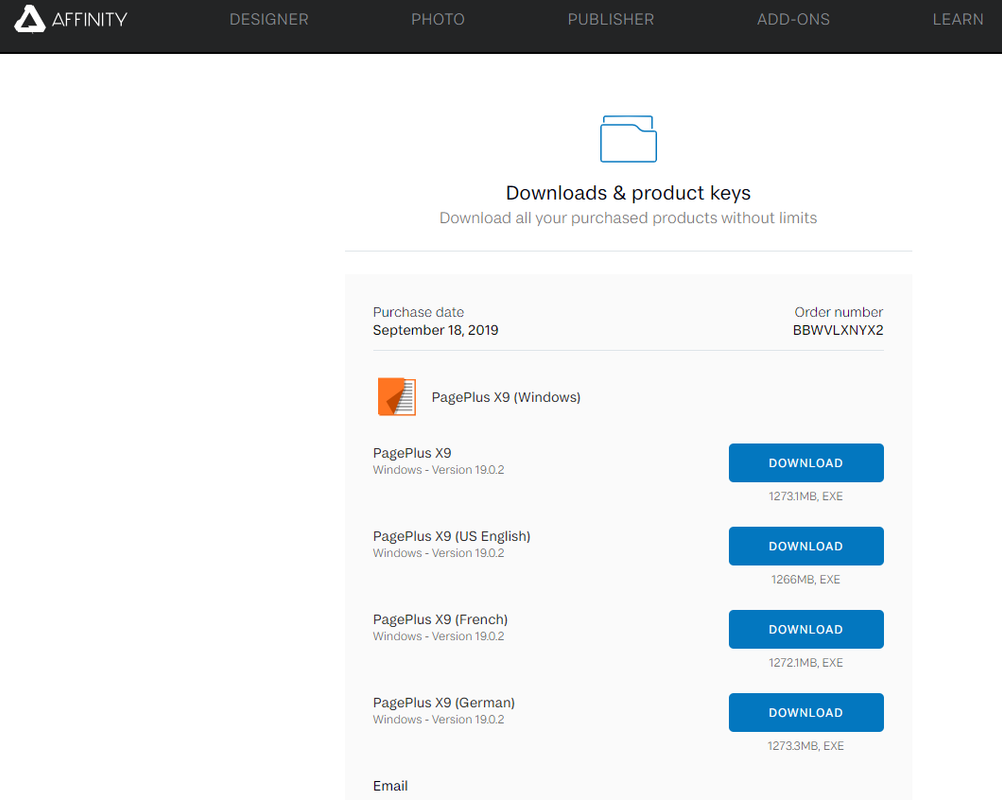
Task: Click the PagePlus X9 (German) label
Action: click(x=444, y=702)
